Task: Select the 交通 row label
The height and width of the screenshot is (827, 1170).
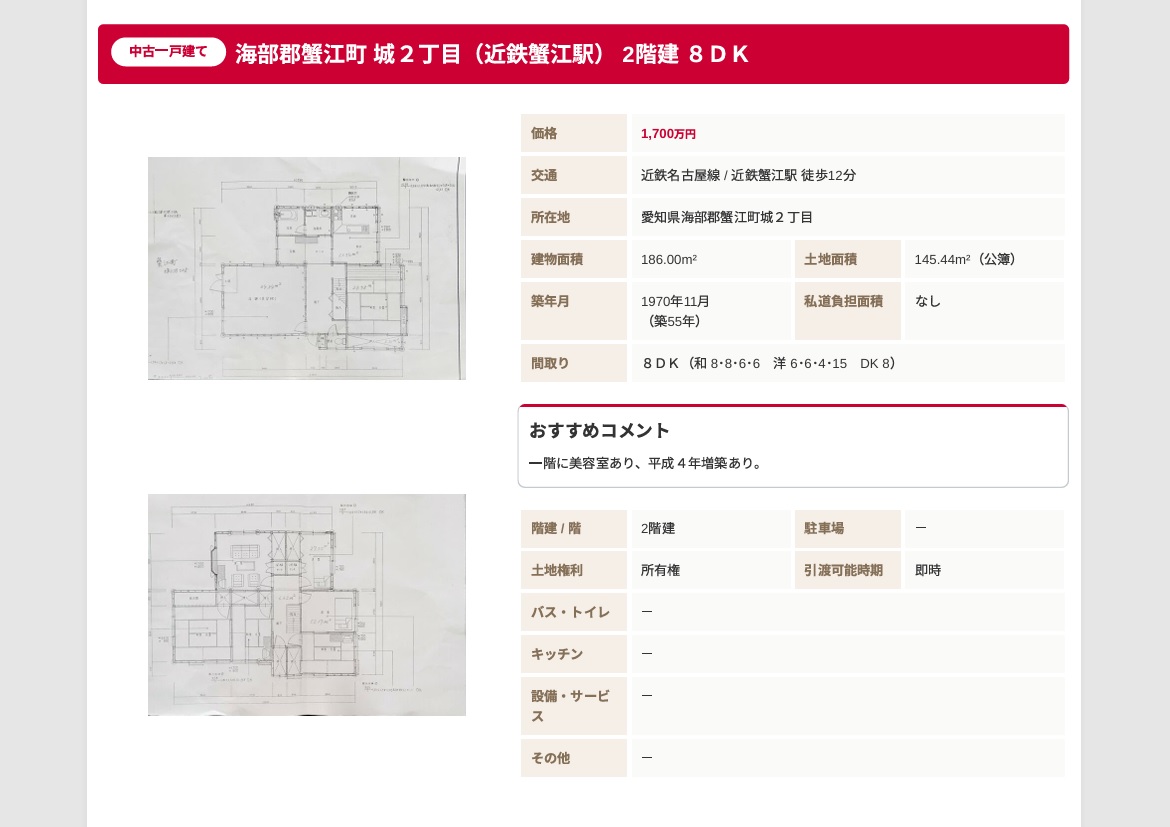Action: point(544,175)
